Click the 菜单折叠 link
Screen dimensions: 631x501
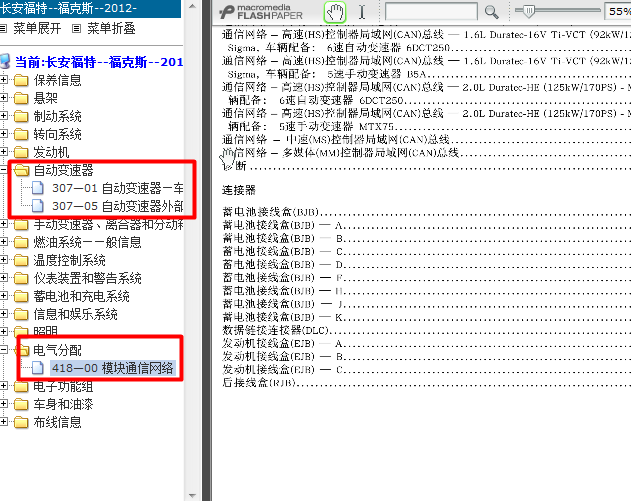tap(111, 29)
